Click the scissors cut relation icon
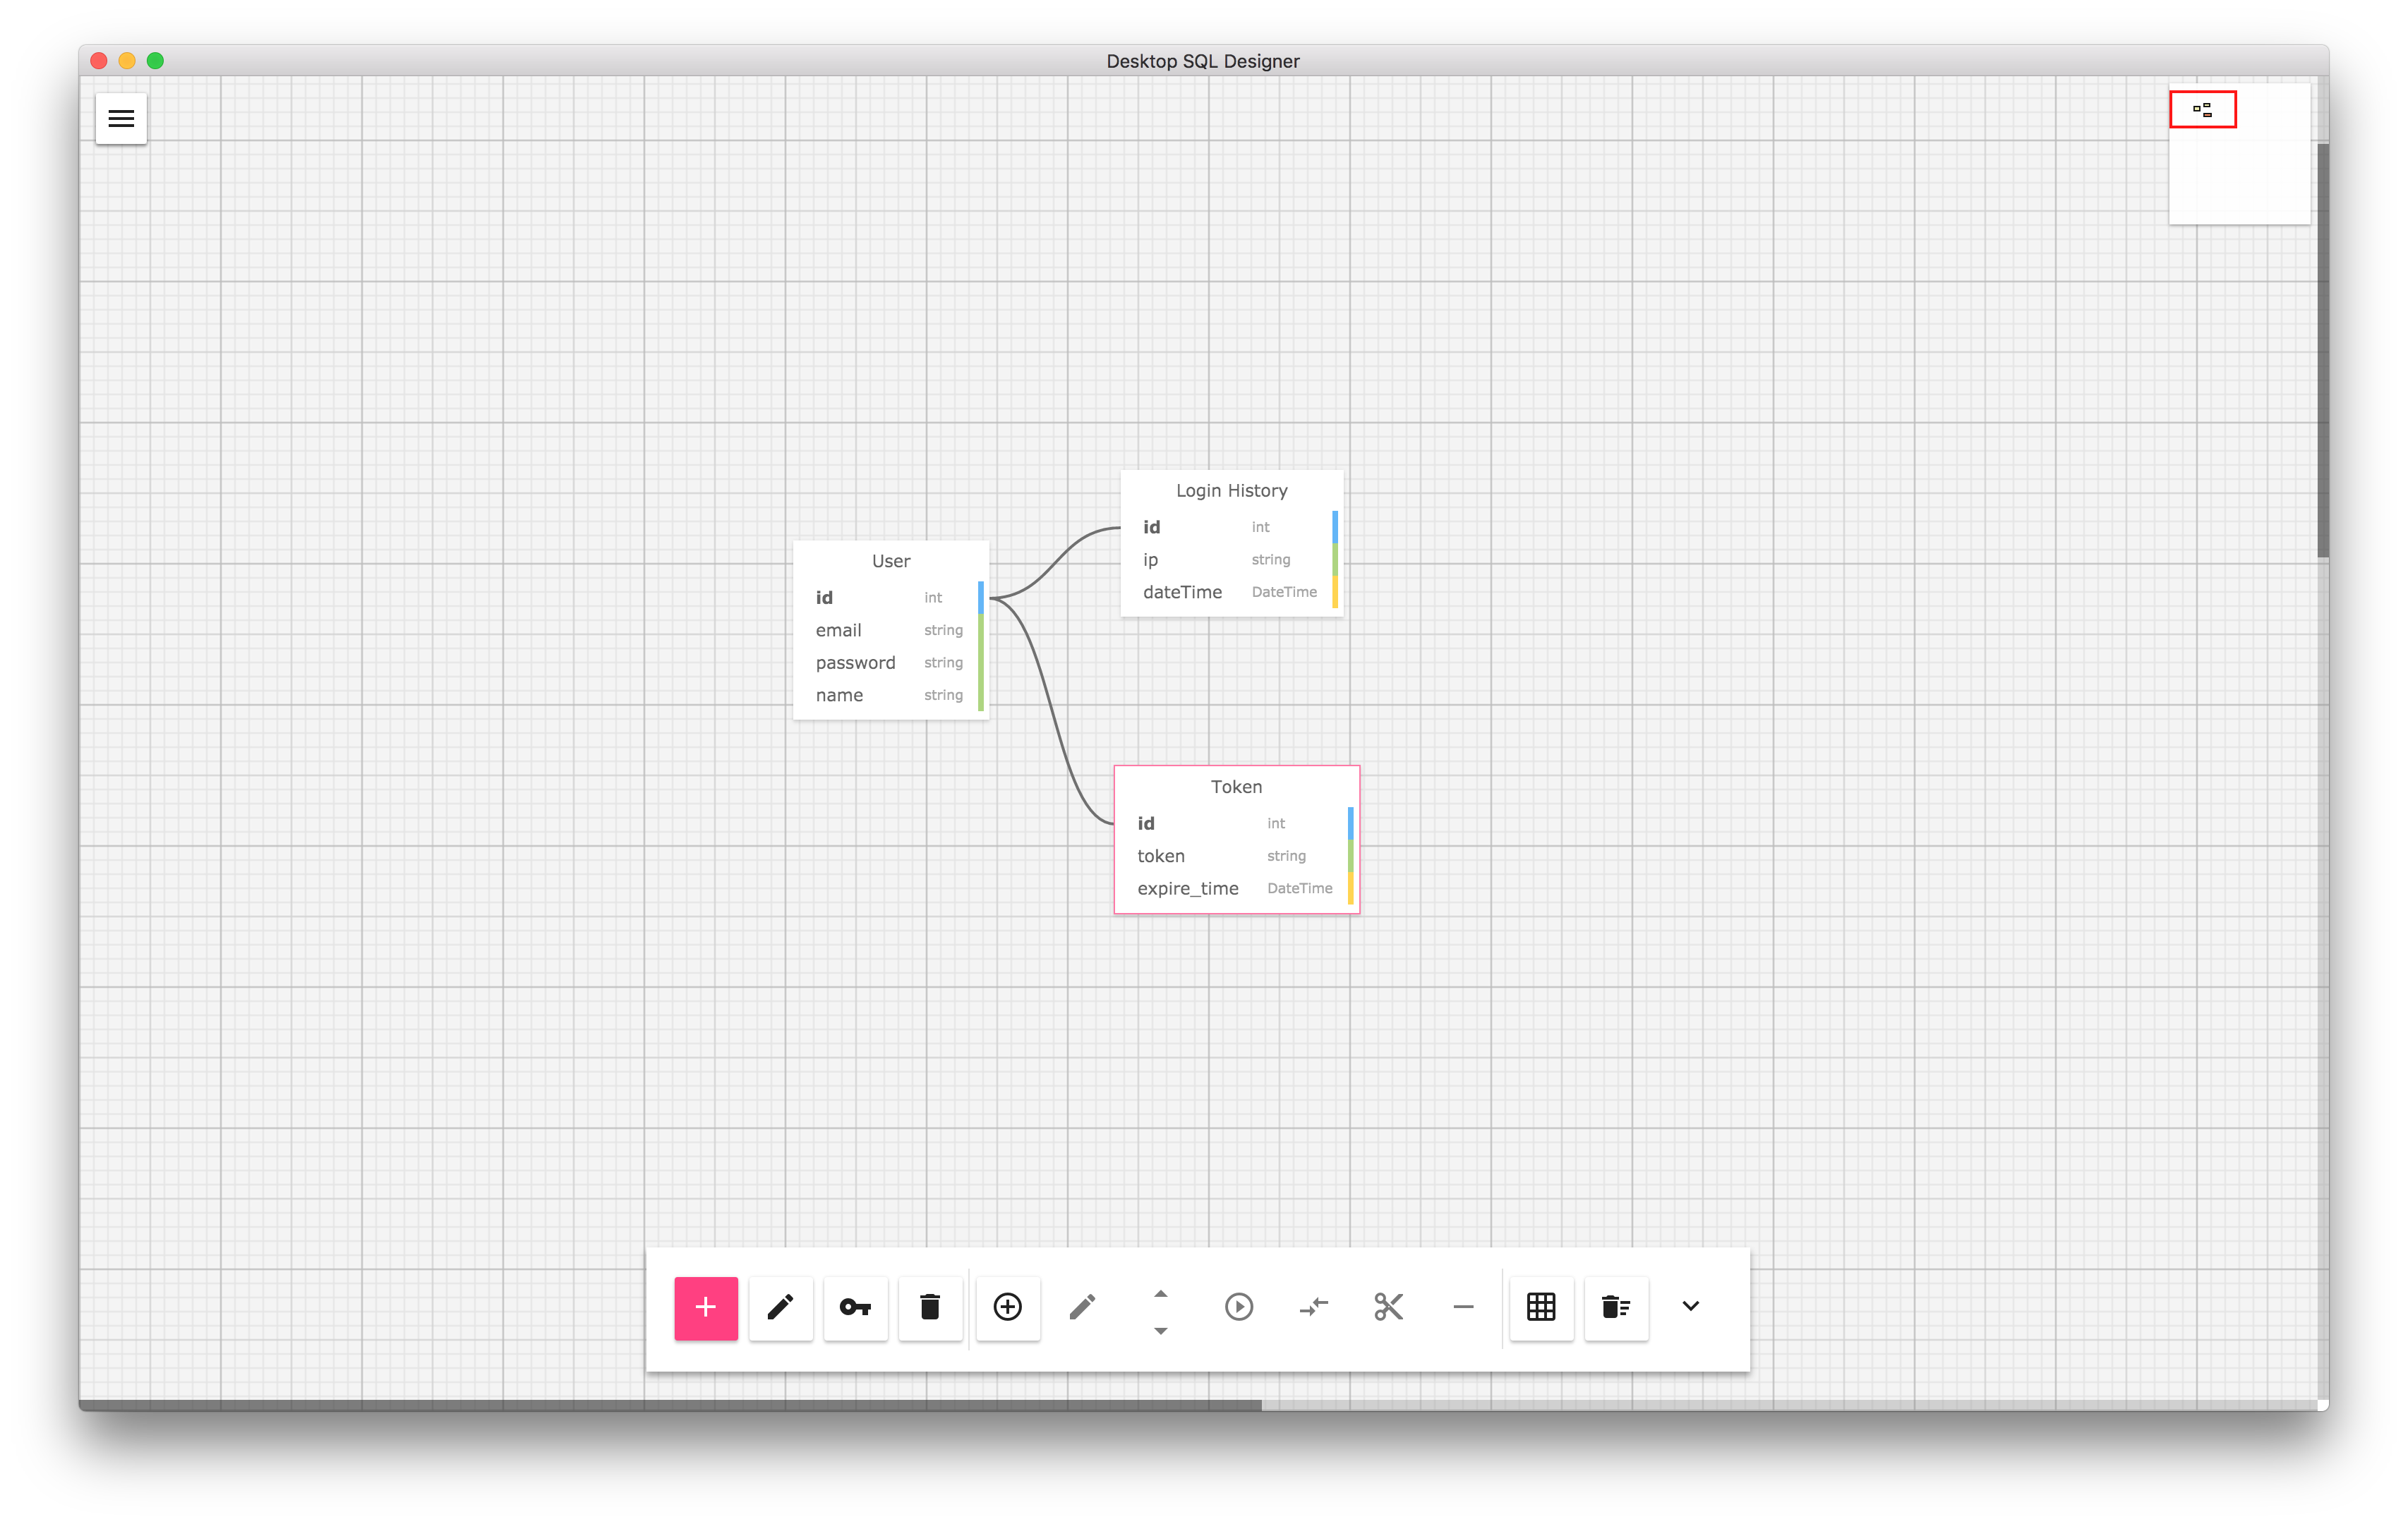Viewport: 2408px width, 1524px height. (x=1388, y=1307)
